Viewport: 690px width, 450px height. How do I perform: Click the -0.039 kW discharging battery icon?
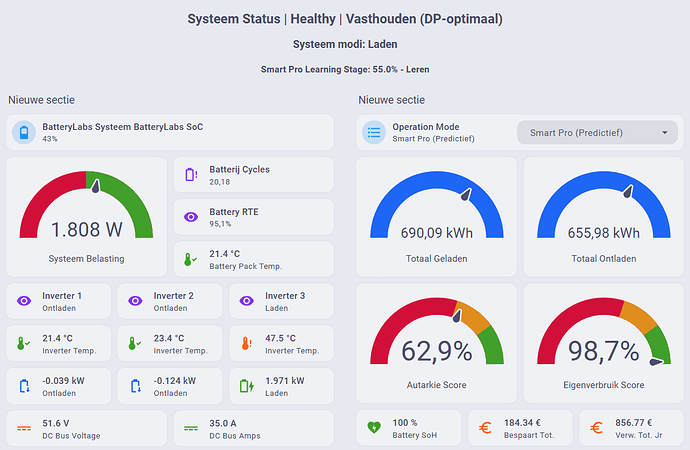tap(24, 386)
